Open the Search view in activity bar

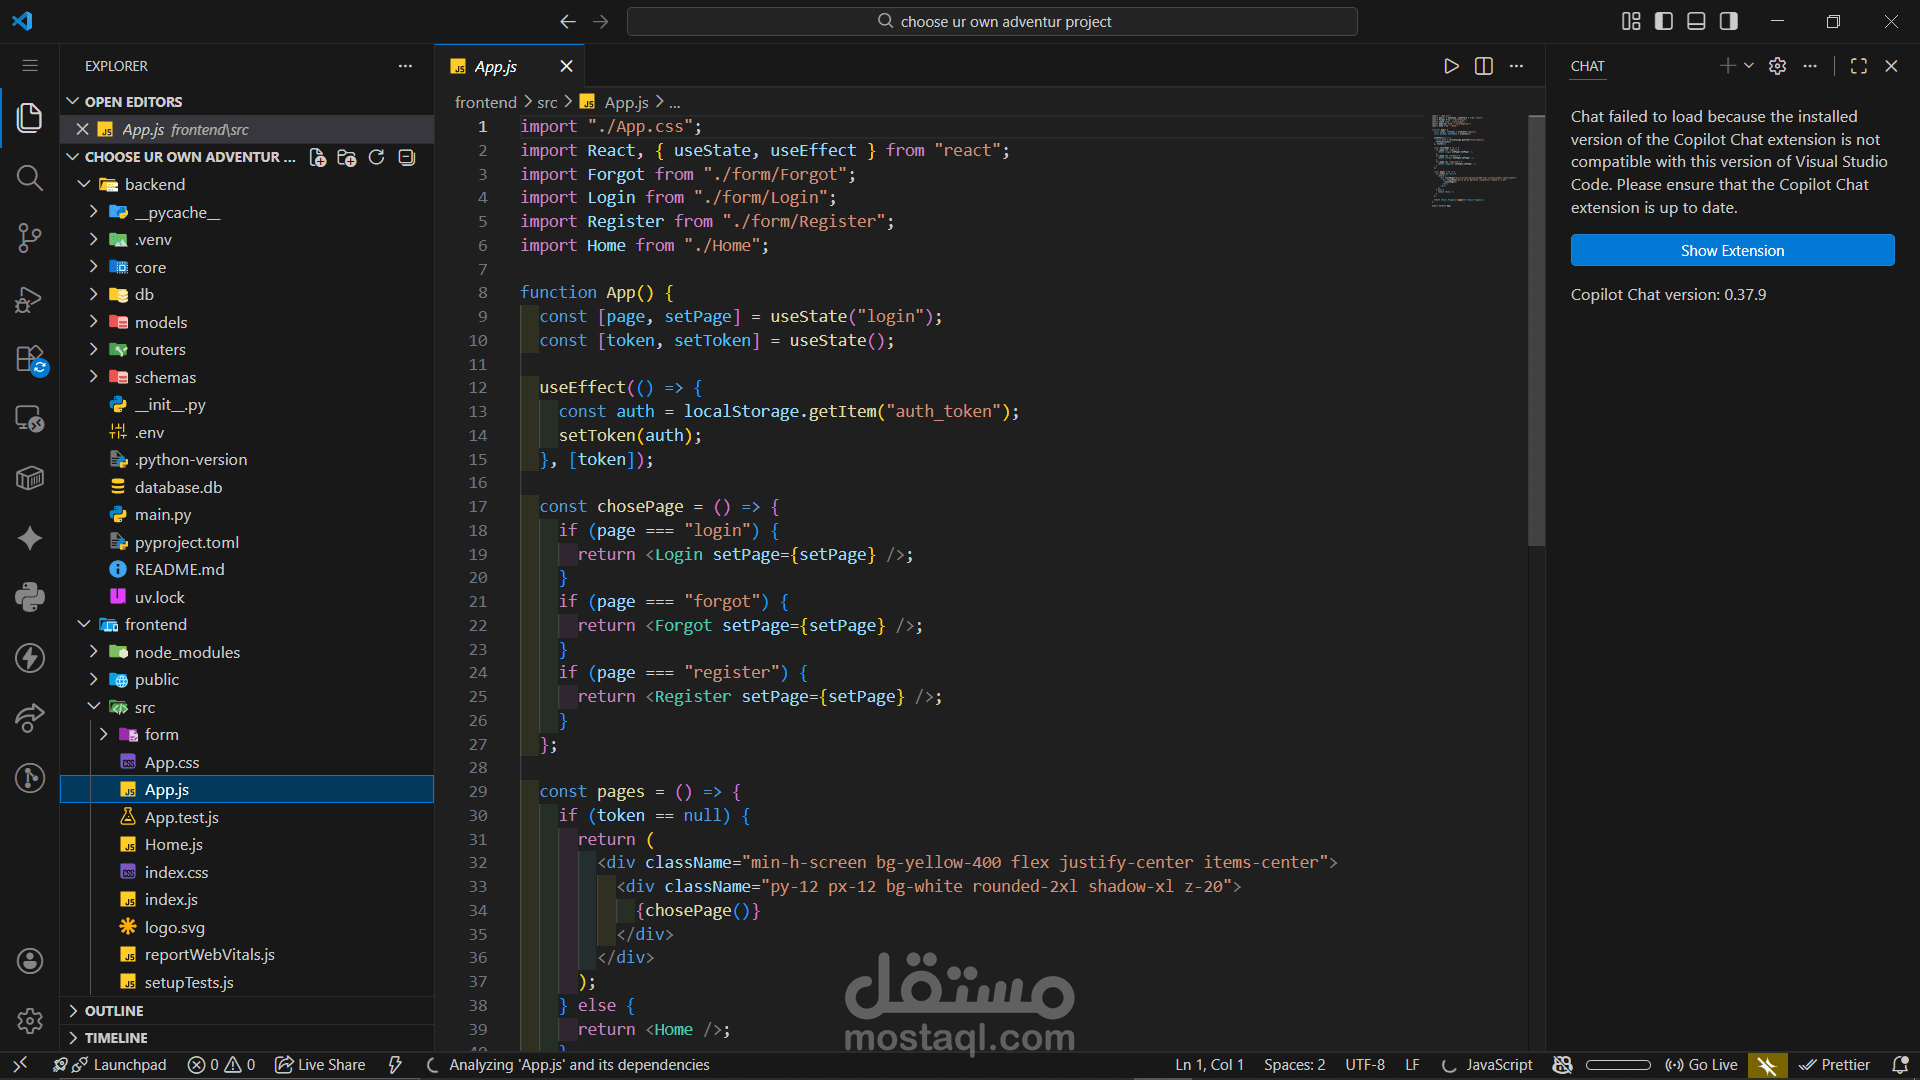30,178
